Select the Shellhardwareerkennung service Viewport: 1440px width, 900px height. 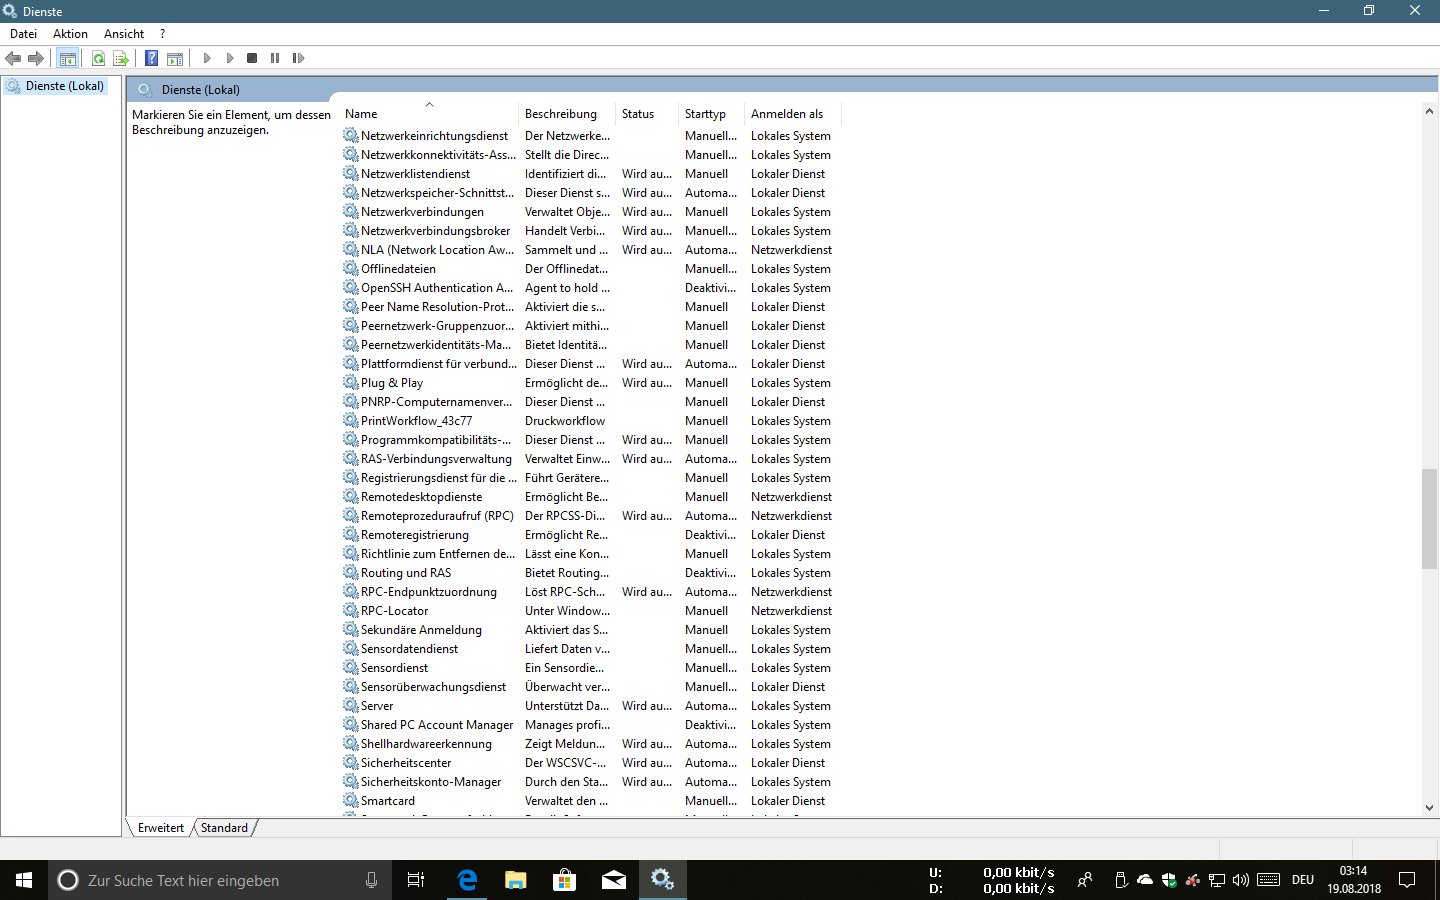click(x=426, y=744)
